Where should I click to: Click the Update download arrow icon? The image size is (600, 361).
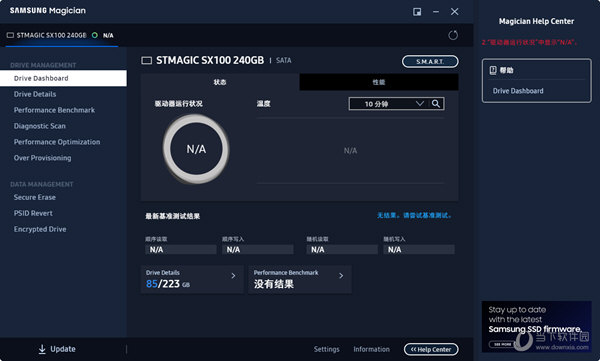42,349
